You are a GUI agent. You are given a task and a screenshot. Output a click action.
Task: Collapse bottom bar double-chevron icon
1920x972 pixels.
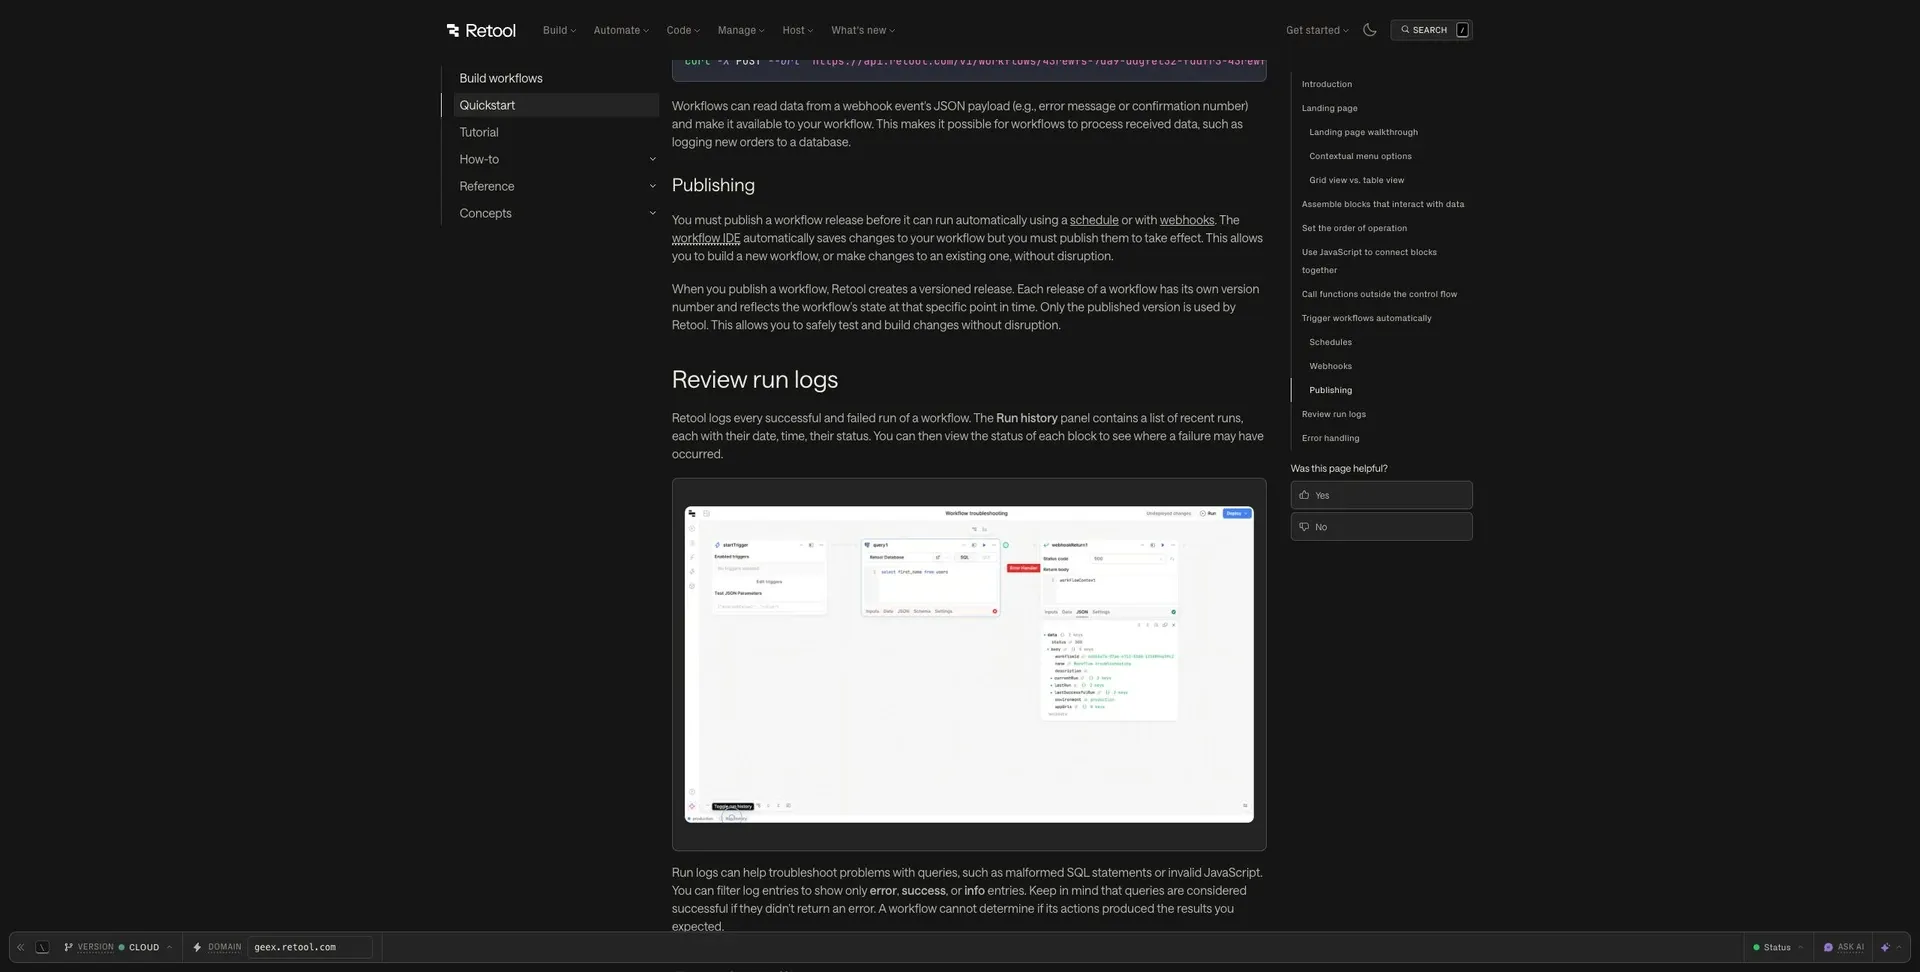pos(20,947)
